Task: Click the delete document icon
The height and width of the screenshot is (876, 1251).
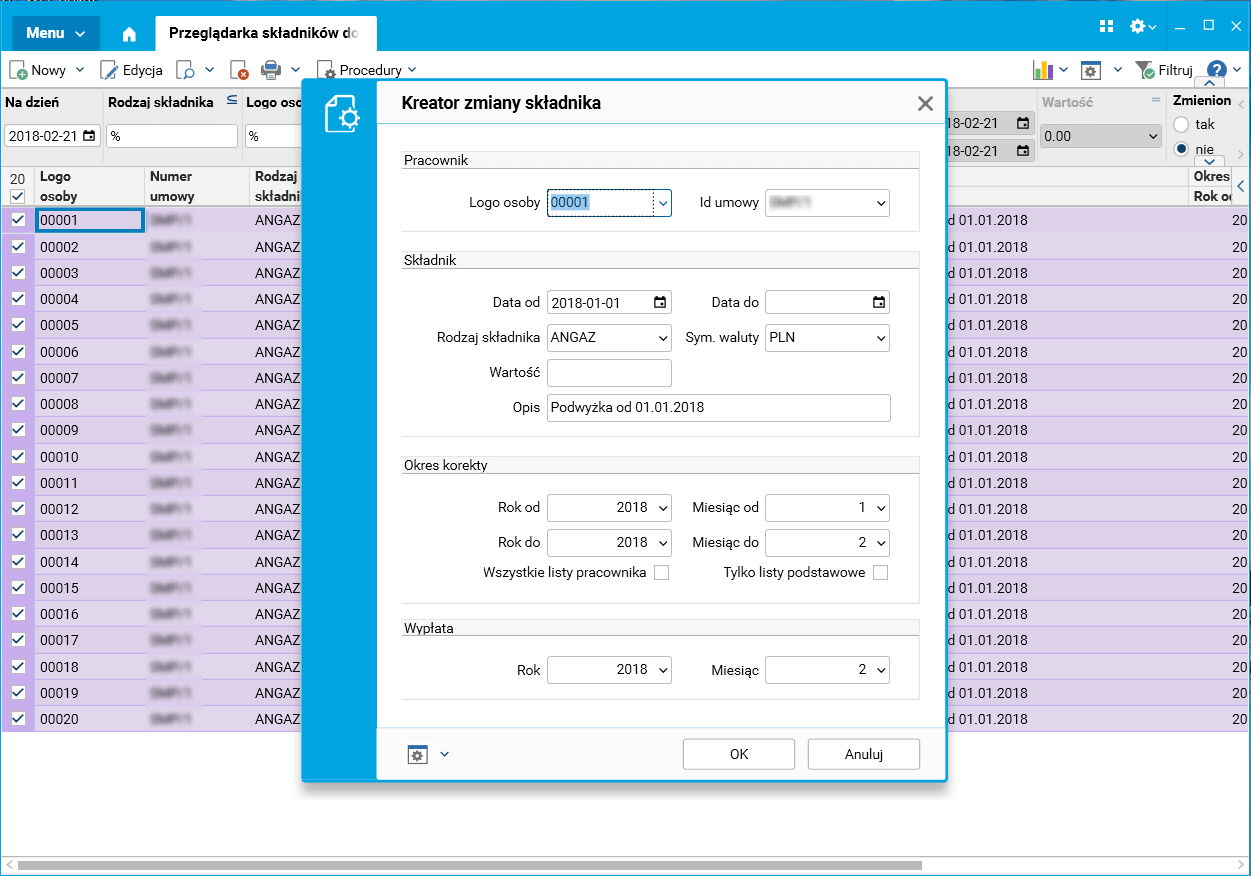Action: coord(239,70)
